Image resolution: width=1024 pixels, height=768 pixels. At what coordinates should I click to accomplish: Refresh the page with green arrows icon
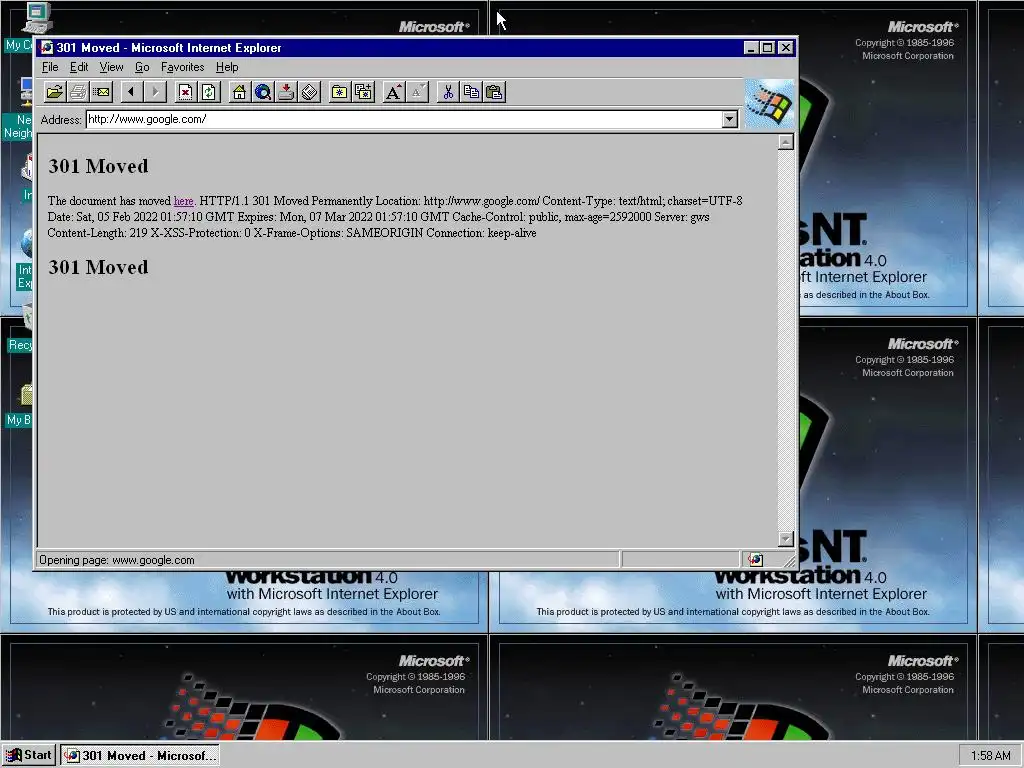pyautogui.click(x=209, y=92)
